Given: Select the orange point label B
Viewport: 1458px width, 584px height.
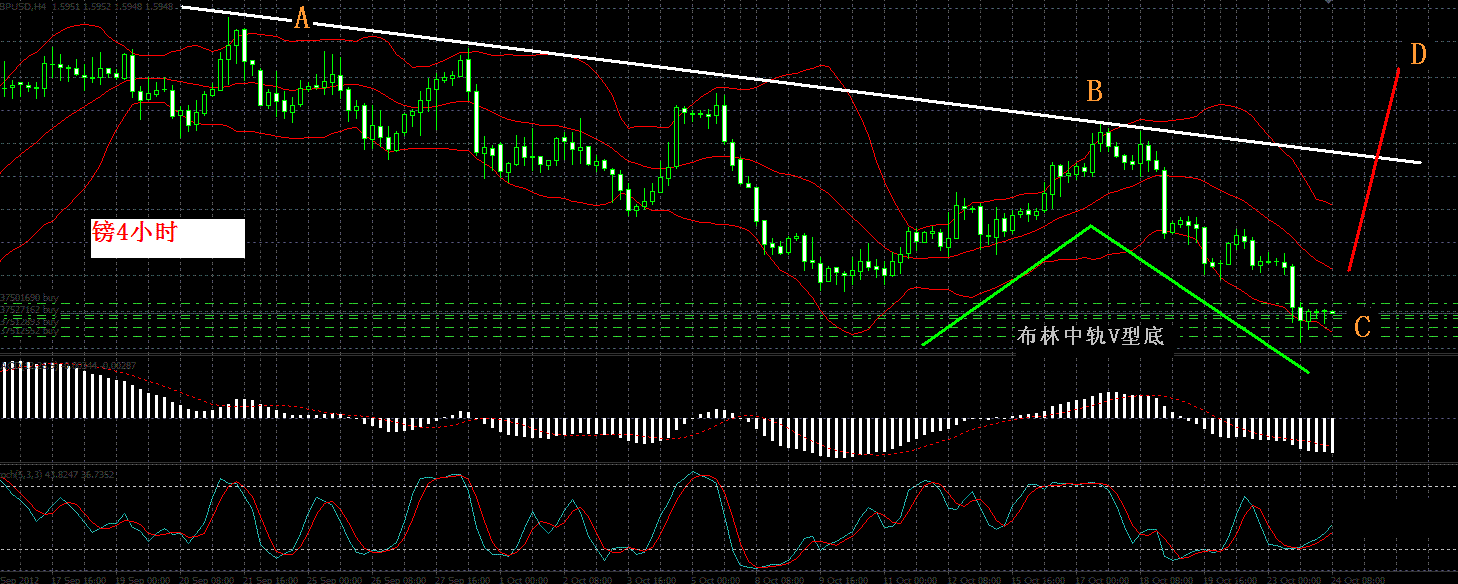Looking at the screenshot, I should (x=1094, y=92).
